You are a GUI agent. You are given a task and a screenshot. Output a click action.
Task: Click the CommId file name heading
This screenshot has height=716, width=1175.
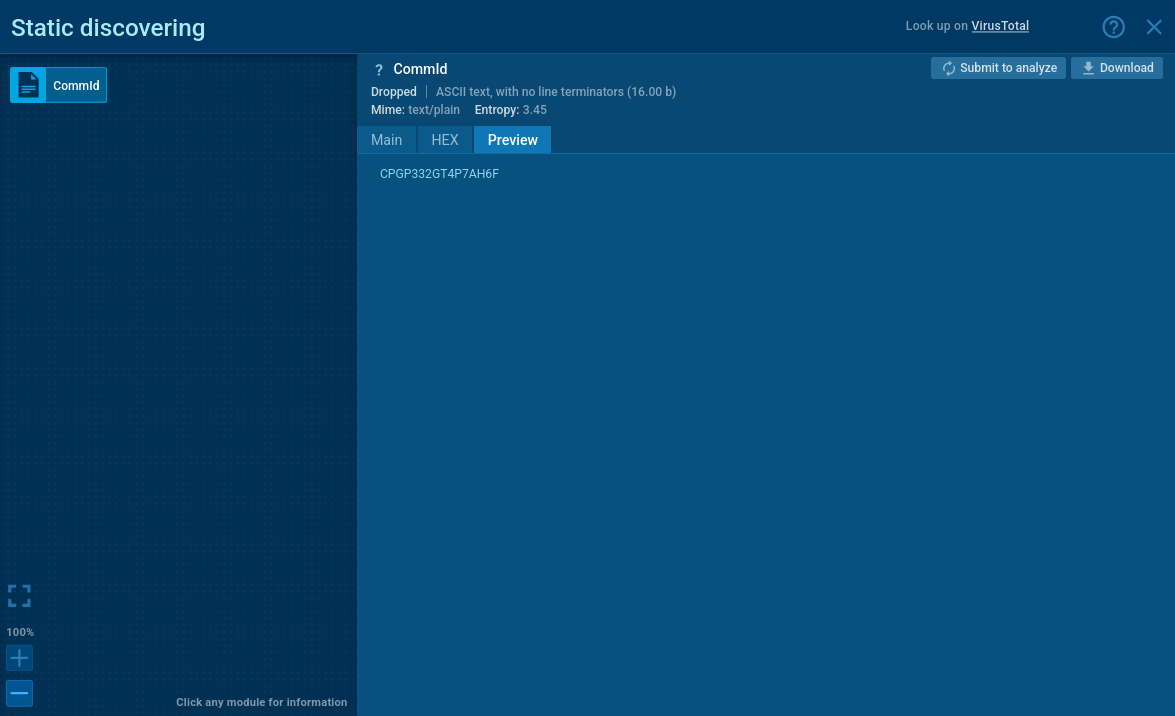pyautogui.click(x=420, y=69)
